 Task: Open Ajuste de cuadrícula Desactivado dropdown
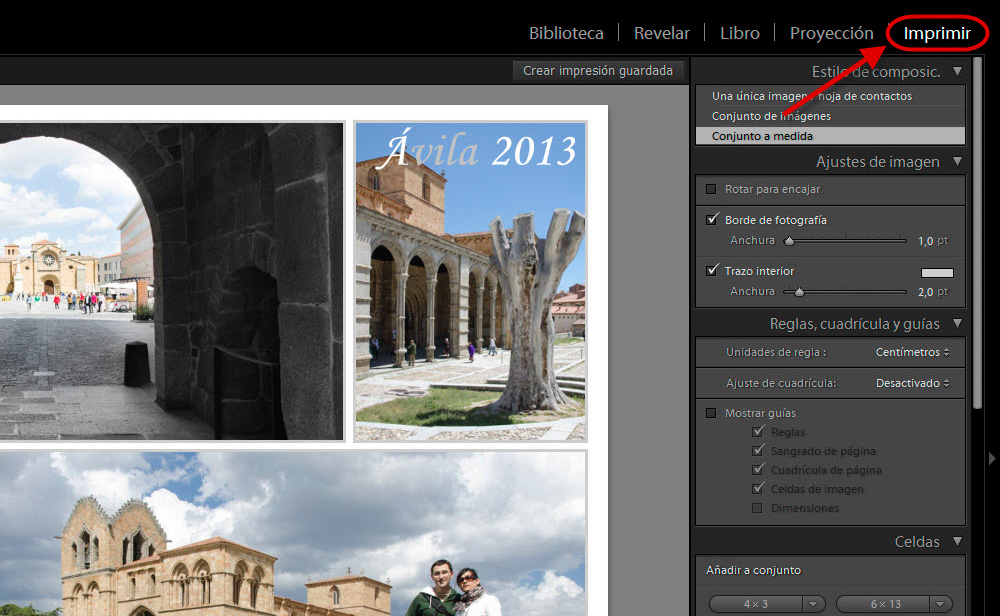click(912, 383)
